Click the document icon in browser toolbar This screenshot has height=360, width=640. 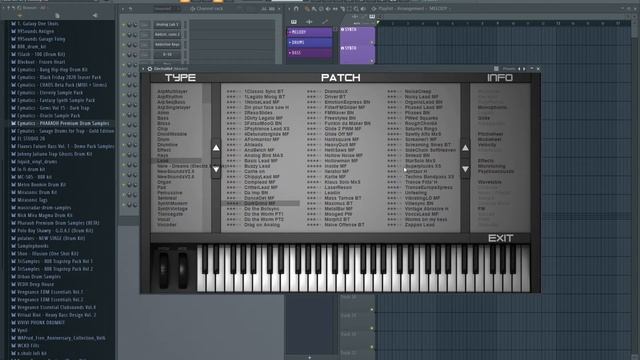click(x=57, y=16)
